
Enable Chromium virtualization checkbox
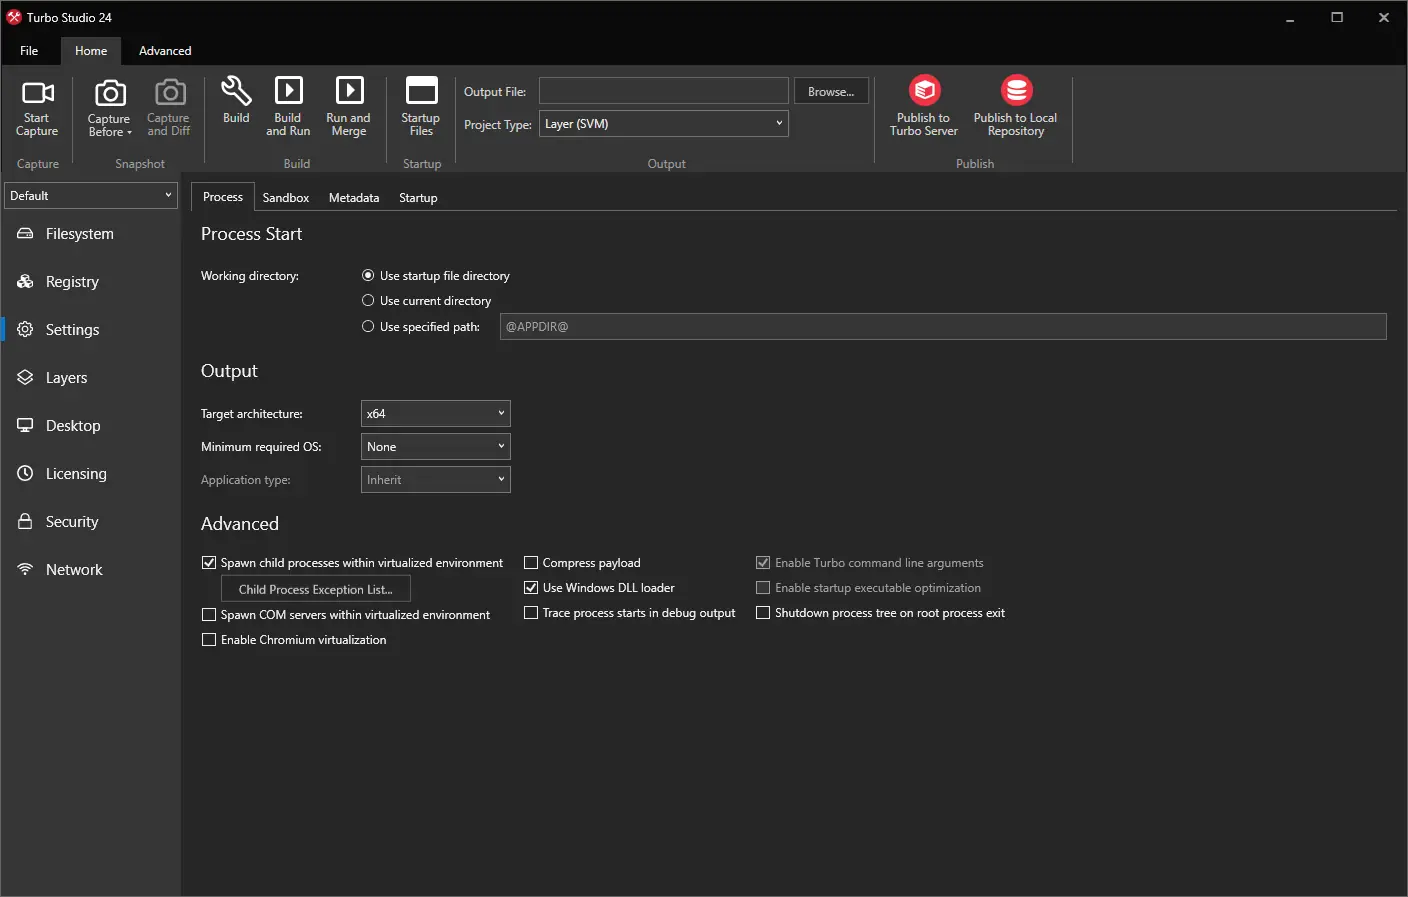209,640
